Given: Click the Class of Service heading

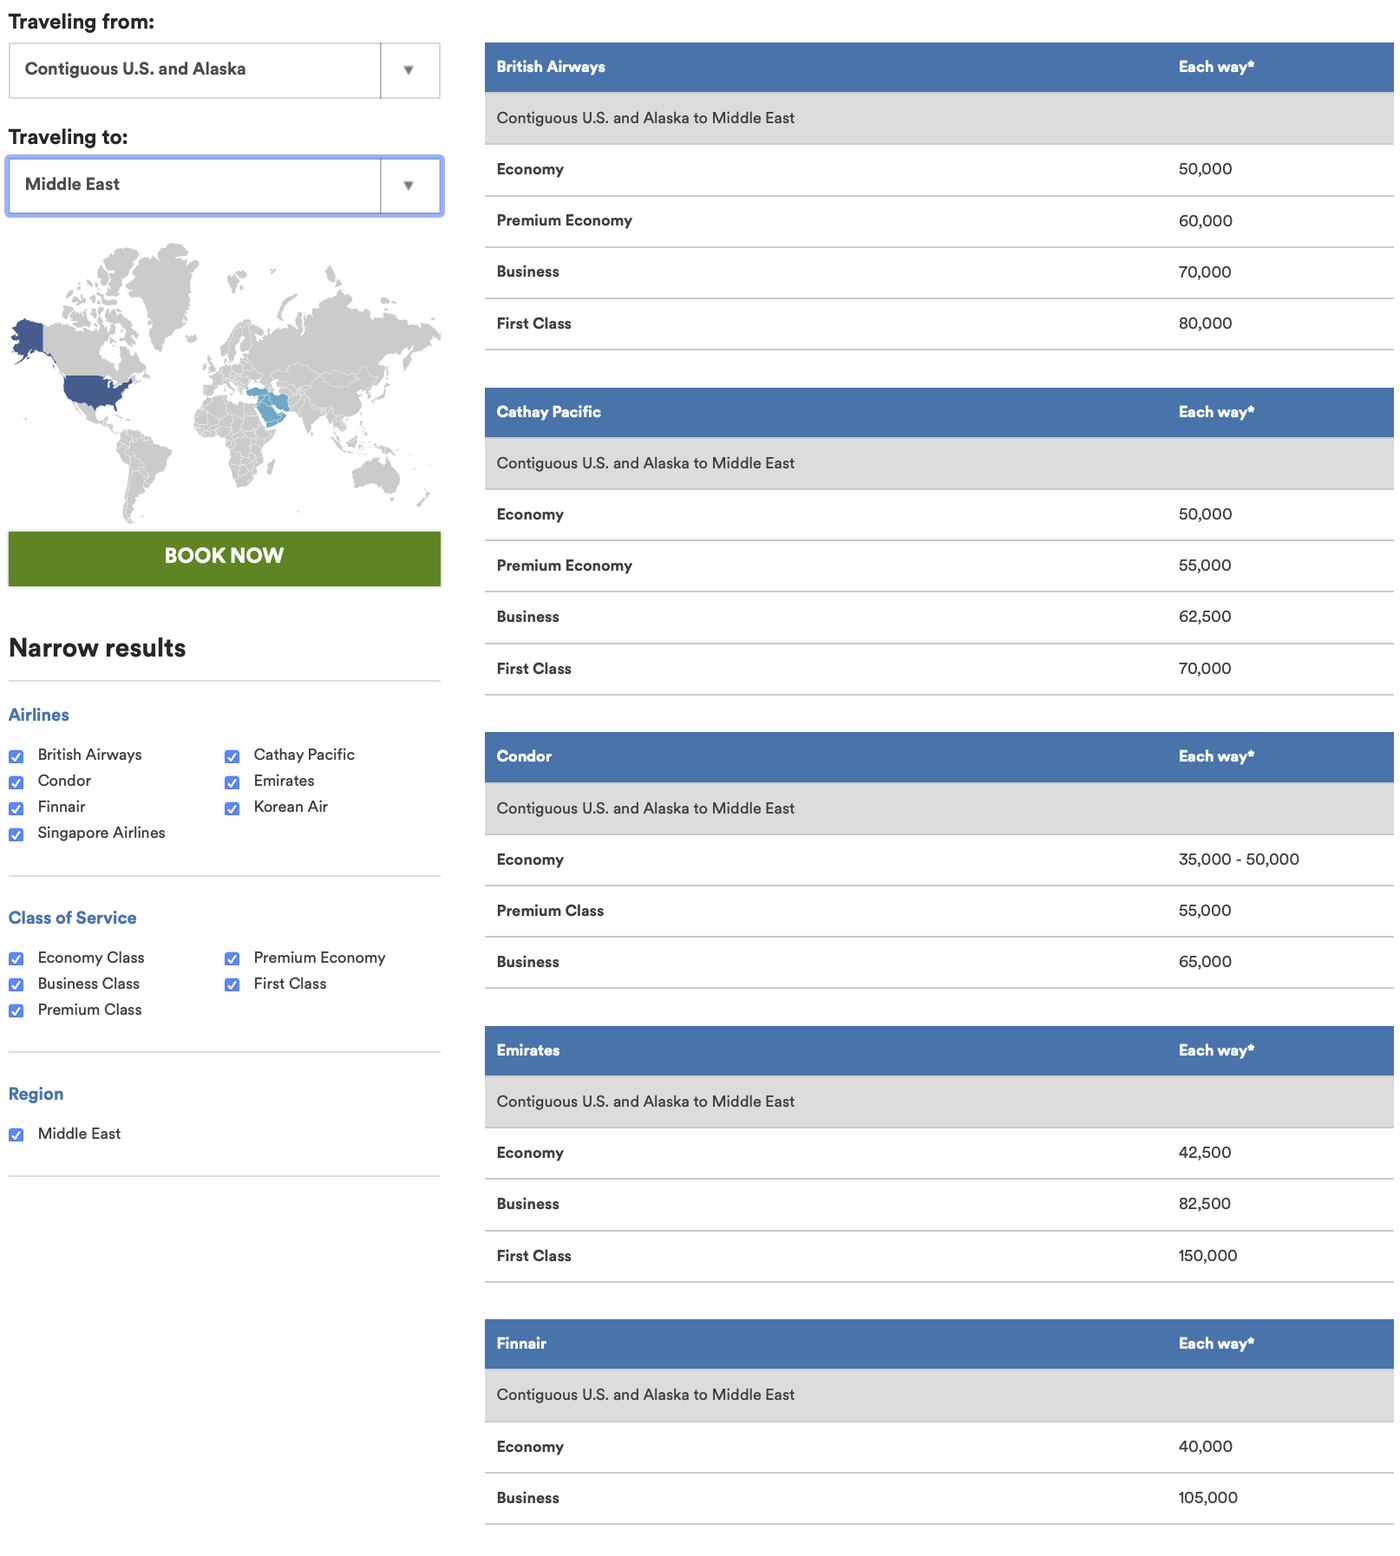Looking at the screenshot, I should click(x=72, y=918).
